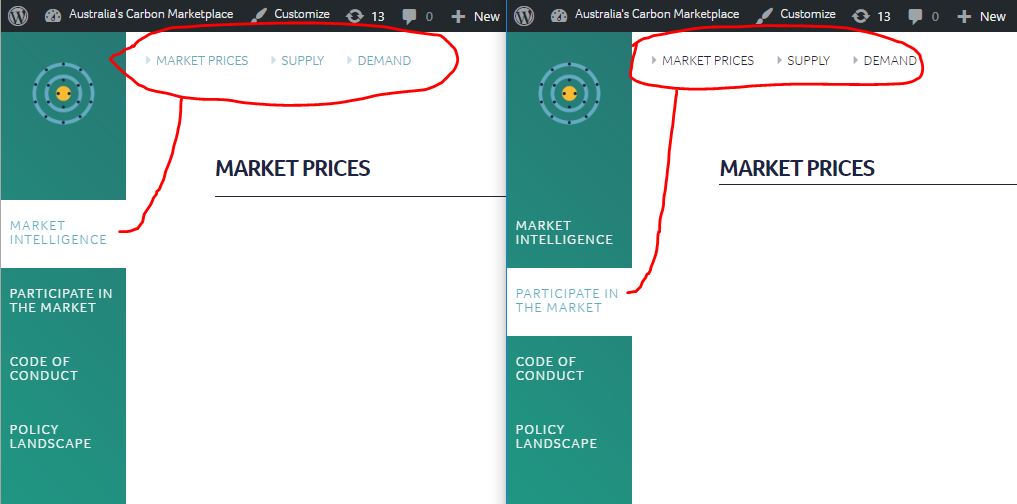The image size is (1017, 504).
Task: Open the Australia's Carbon Marketplace site link in the left bar
Action: (x=151, y=14)
